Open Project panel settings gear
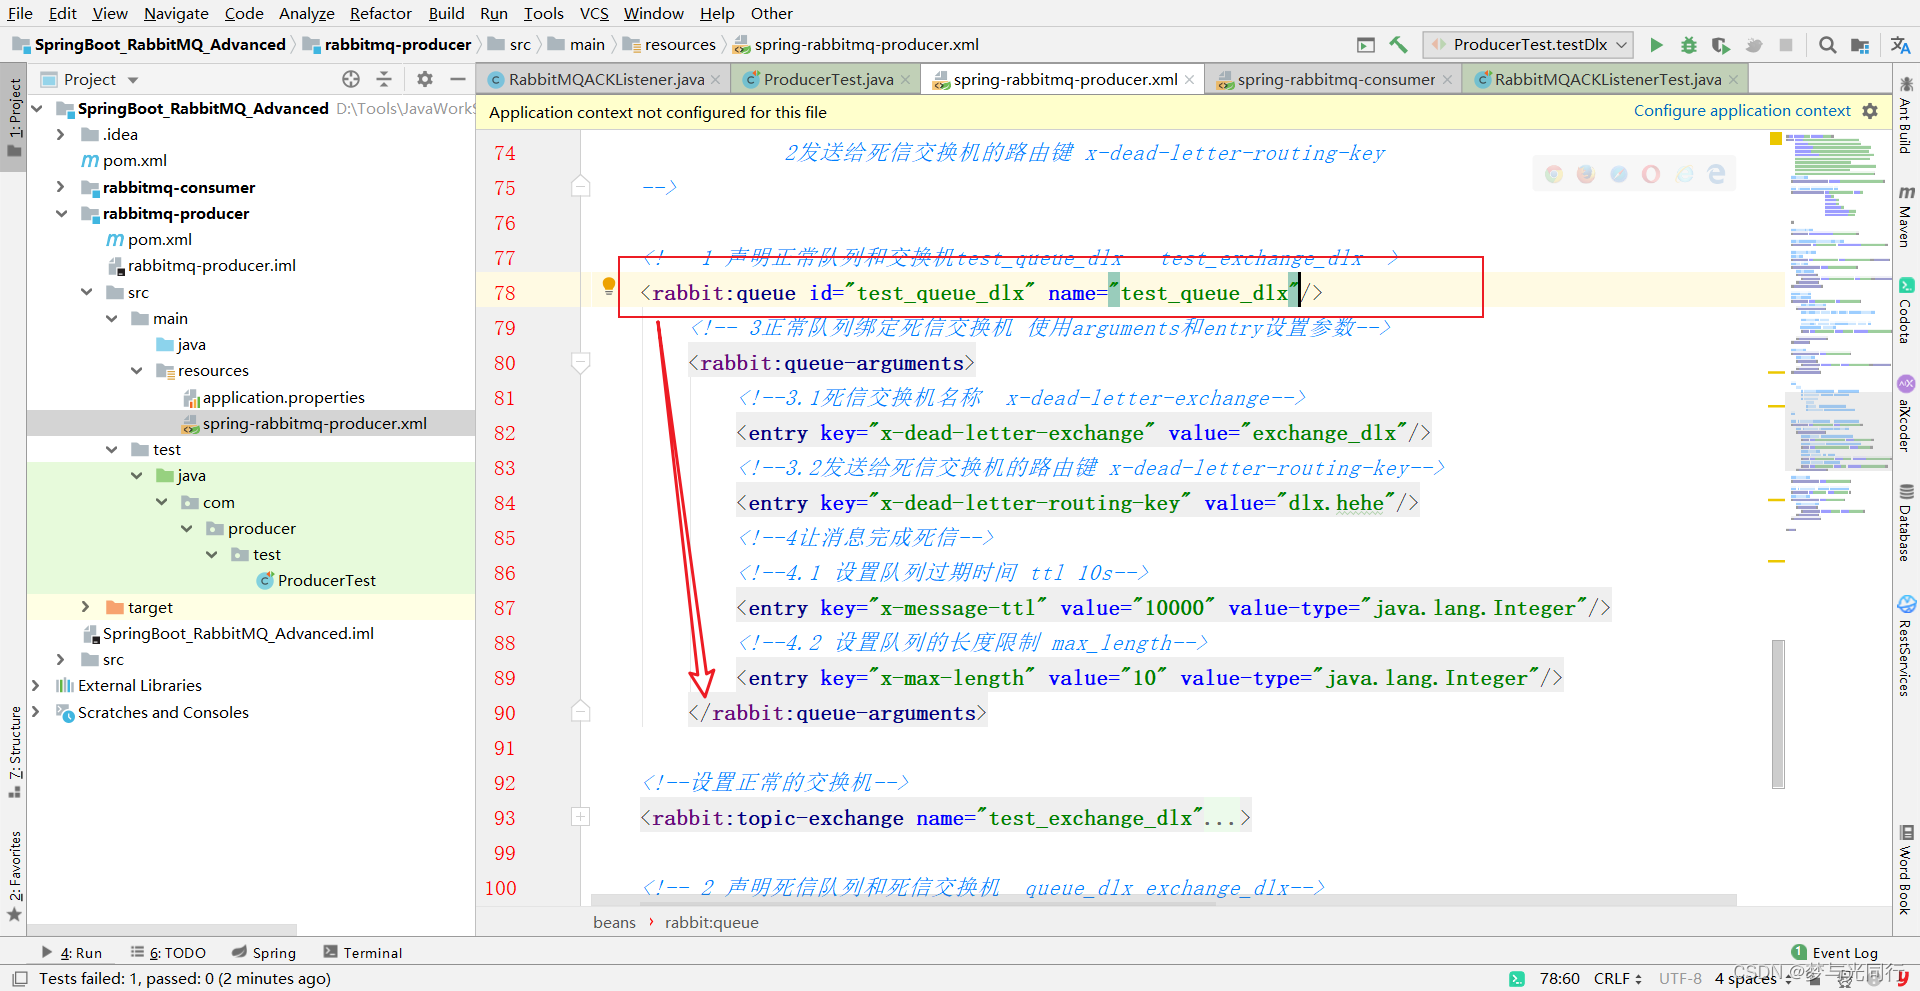 425,79
